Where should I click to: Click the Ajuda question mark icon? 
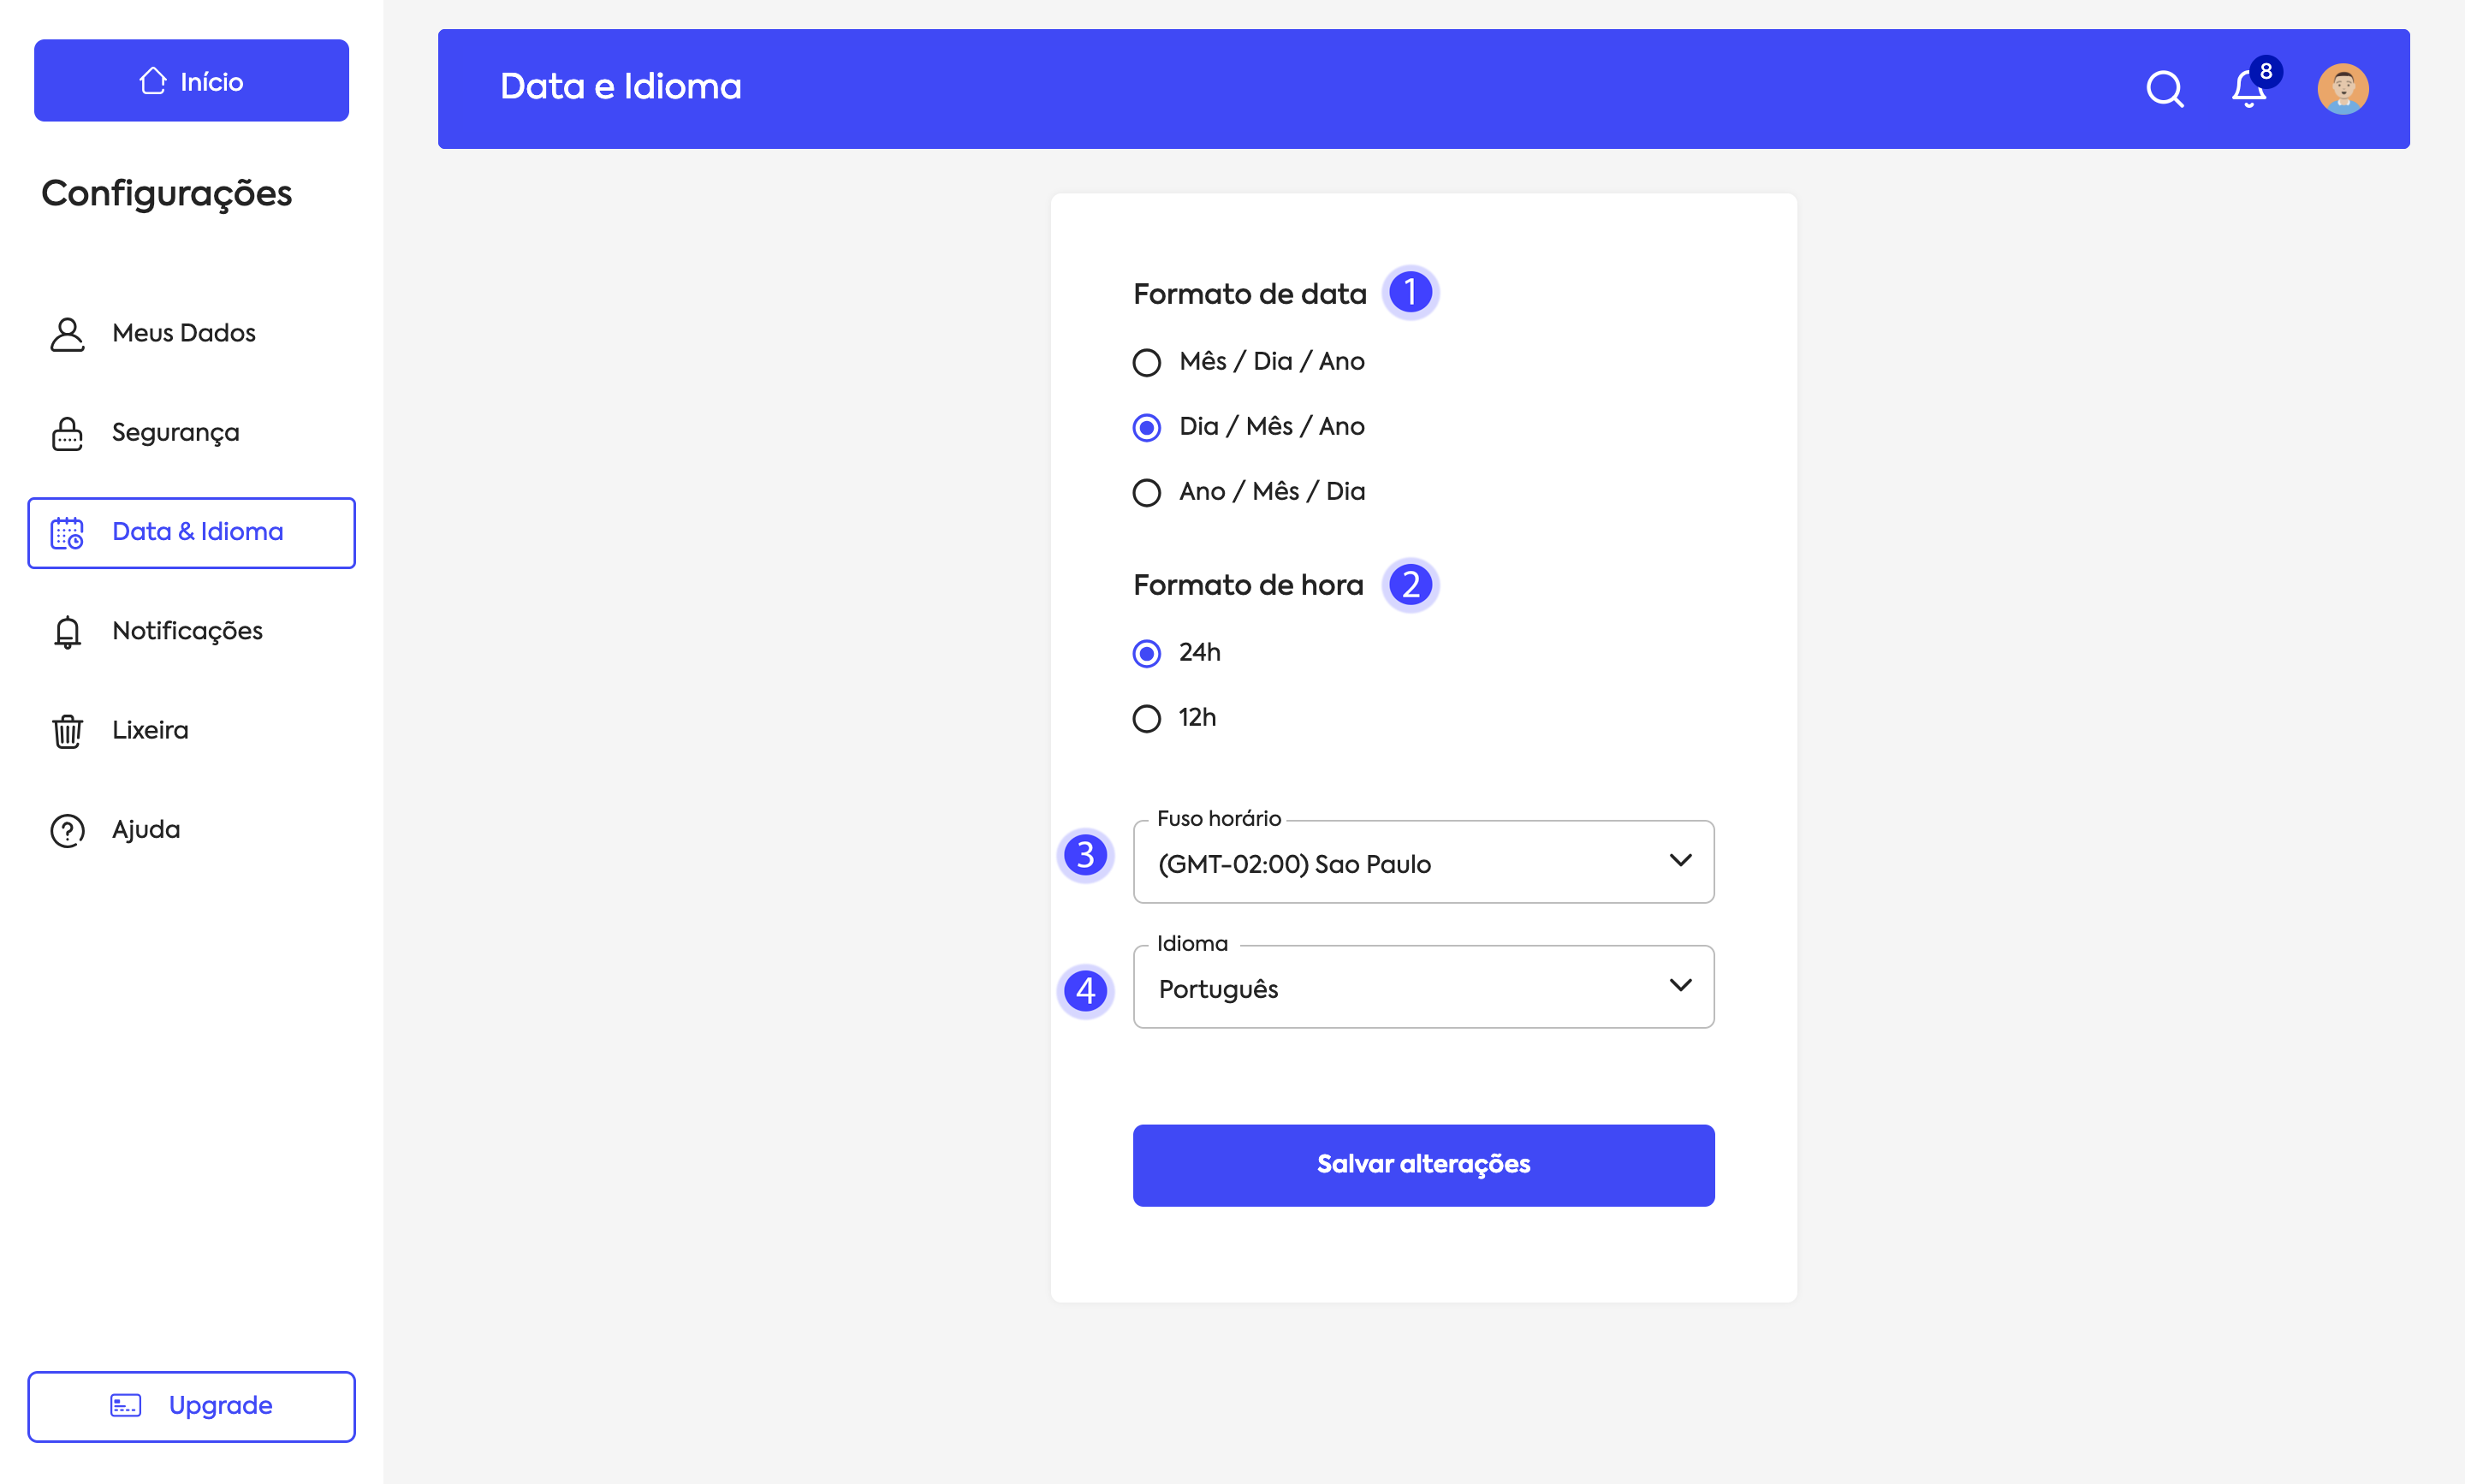(67, 830)
